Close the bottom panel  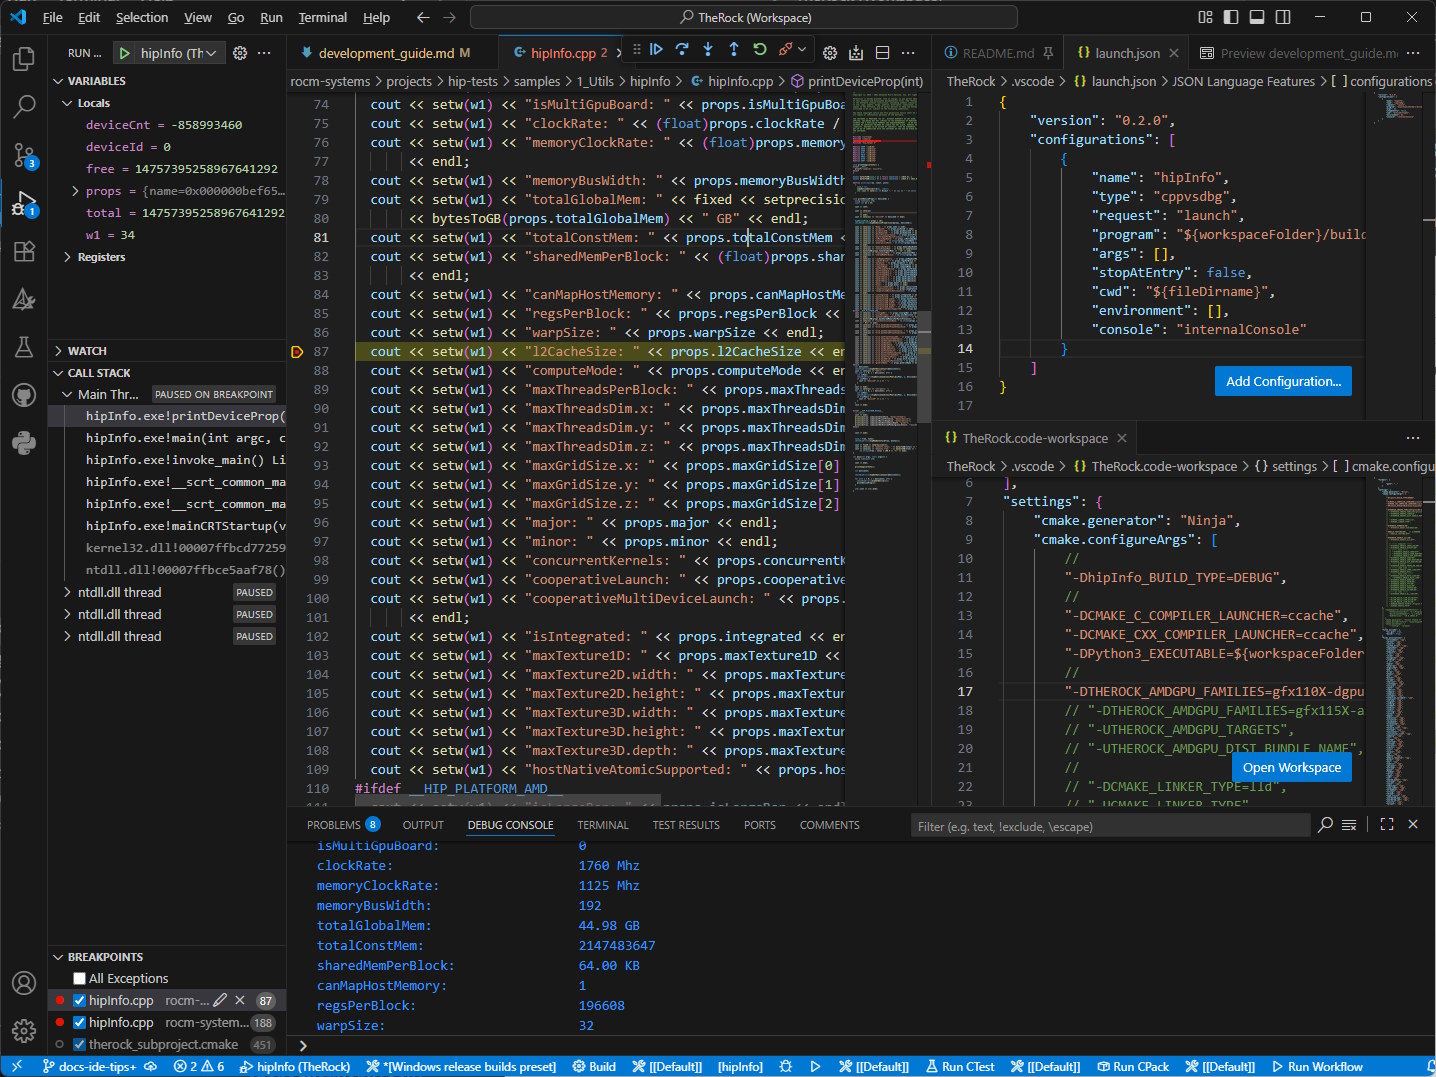click(1413, 825)
